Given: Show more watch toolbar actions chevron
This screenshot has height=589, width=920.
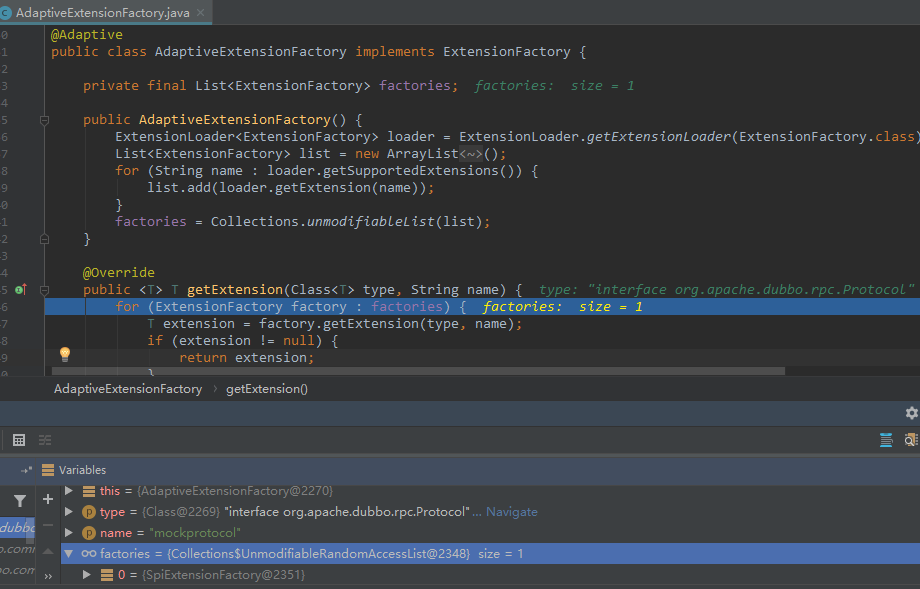Looking at the screenshot, I should [48, 576].
